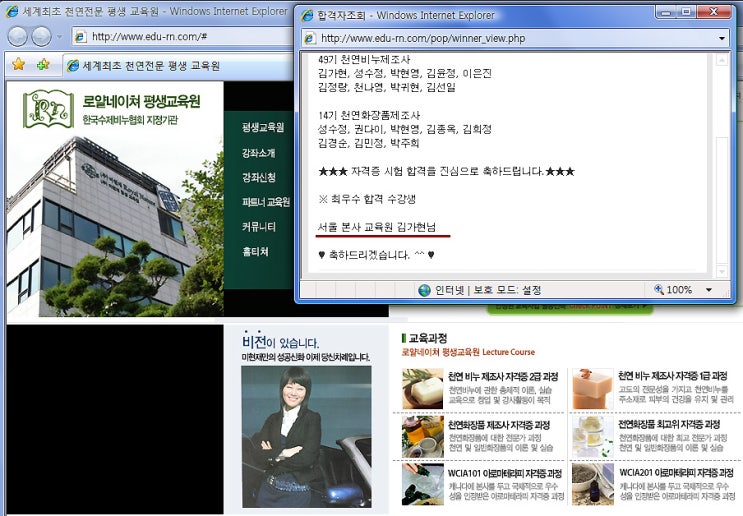The width and height of the screenshot is (743, 516).
Task: Click the IE logo in main window title bar
Action: tap(11, 11)
